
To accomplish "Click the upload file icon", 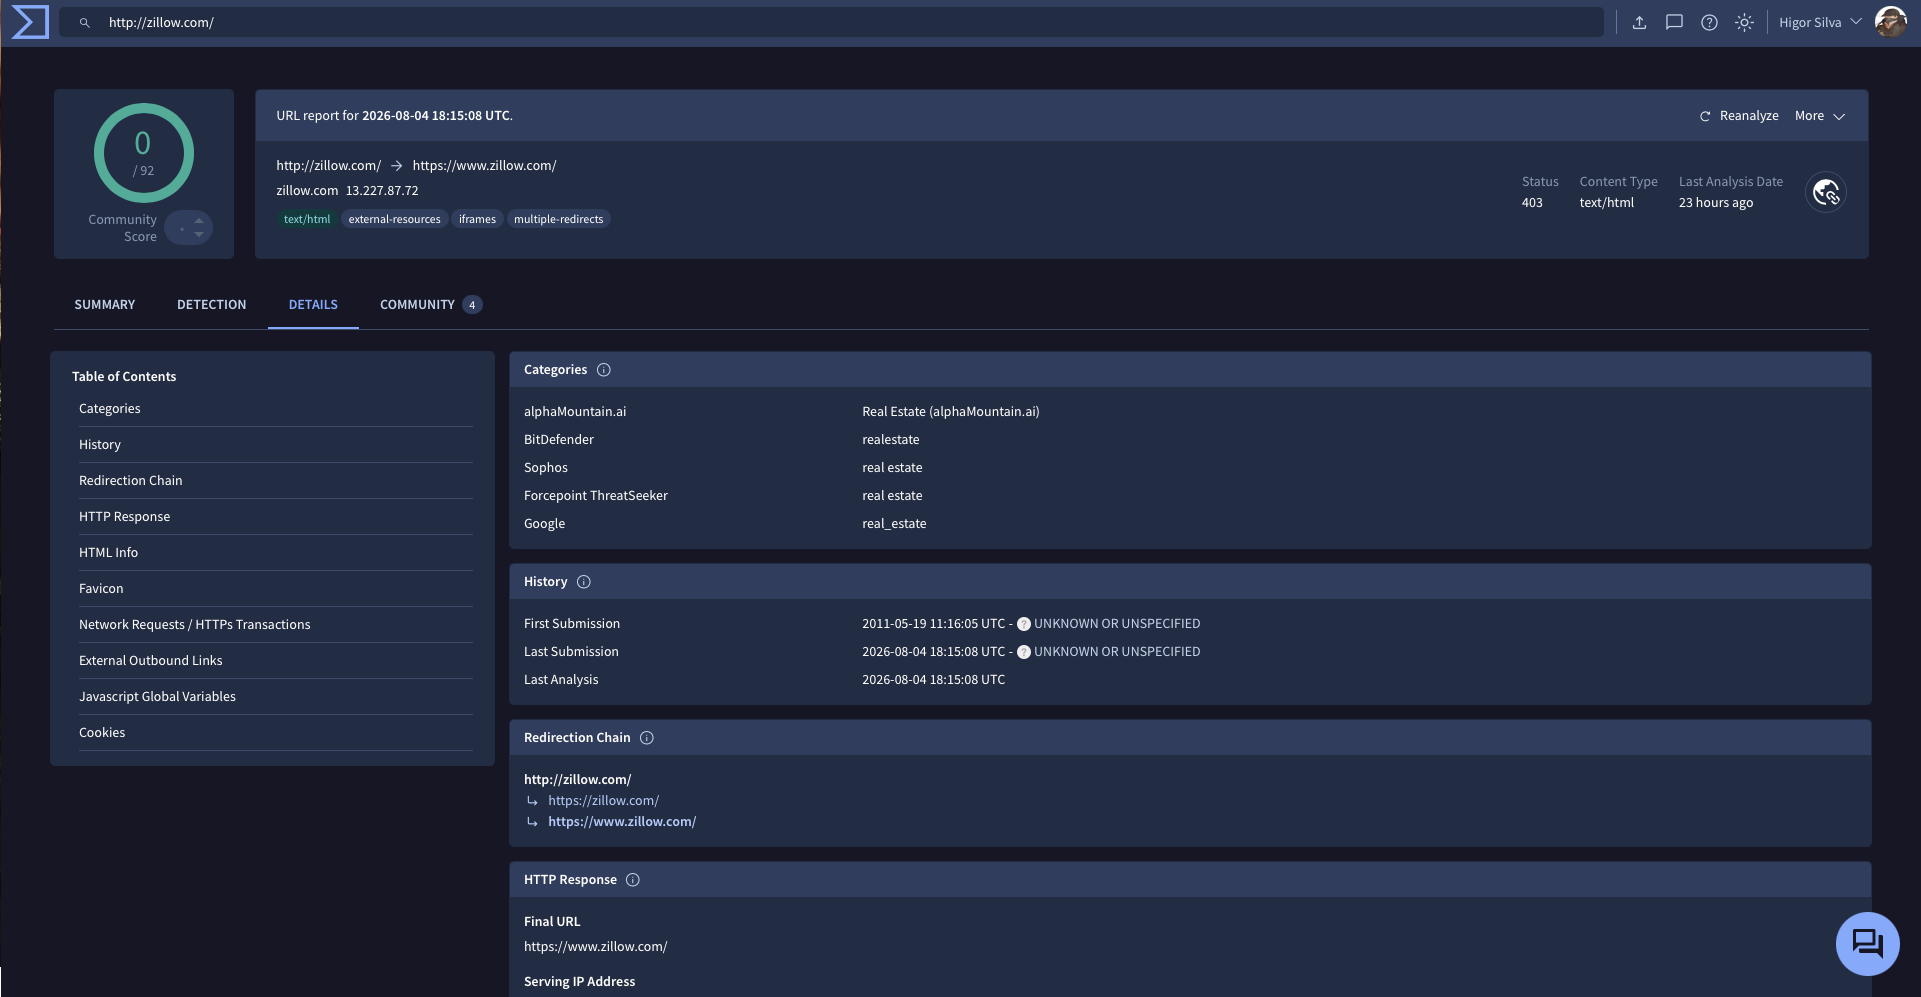I will [1639, 22].
